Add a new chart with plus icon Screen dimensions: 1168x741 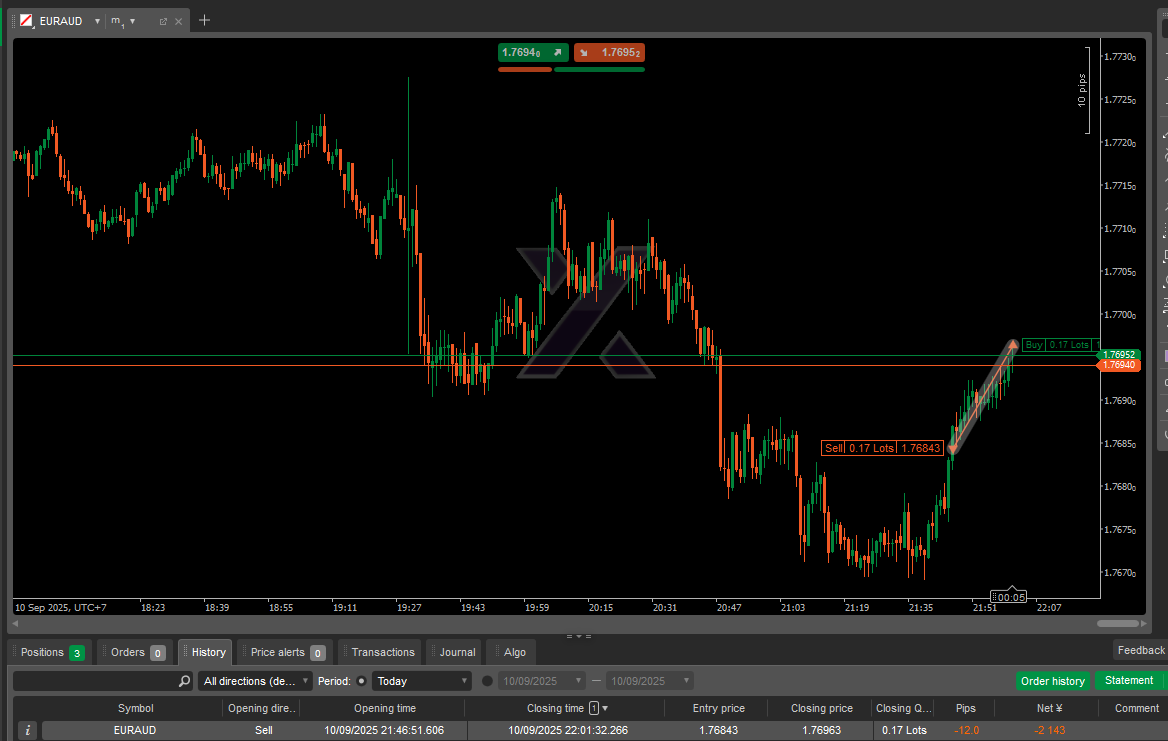click(204, 20)
